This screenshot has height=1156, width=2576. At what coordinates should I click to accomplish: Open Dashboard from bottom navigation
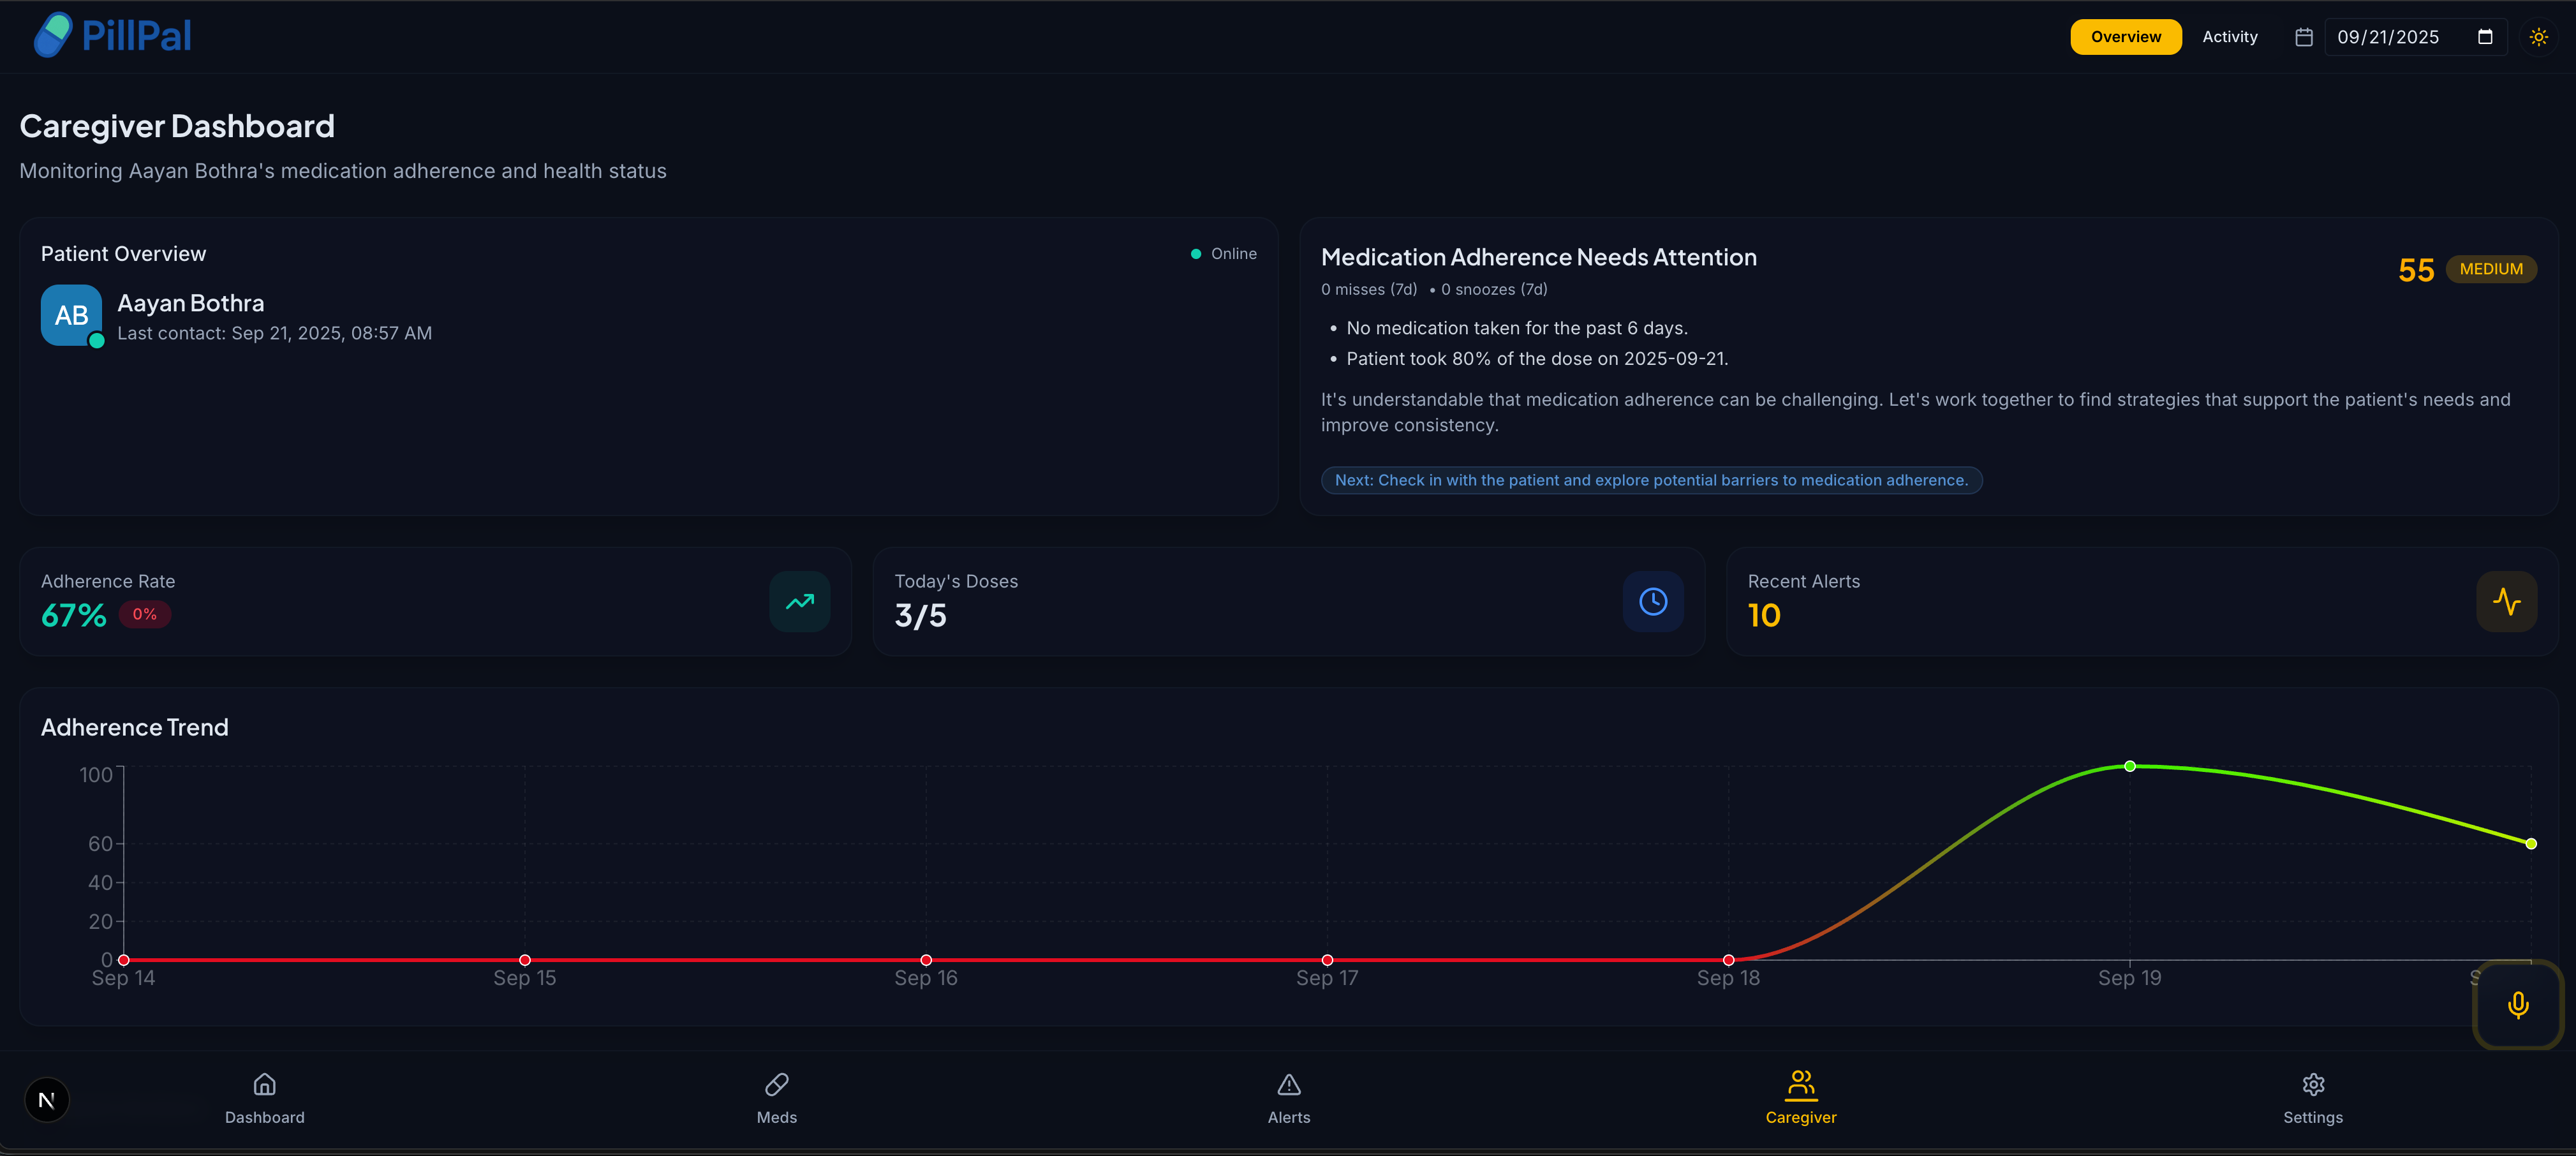(264, 1098)
